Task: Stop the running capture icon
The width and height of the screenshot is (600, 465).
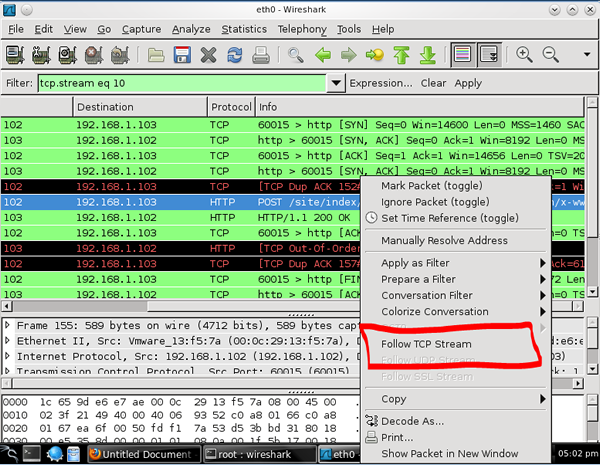Action: [x=94, y=55]
